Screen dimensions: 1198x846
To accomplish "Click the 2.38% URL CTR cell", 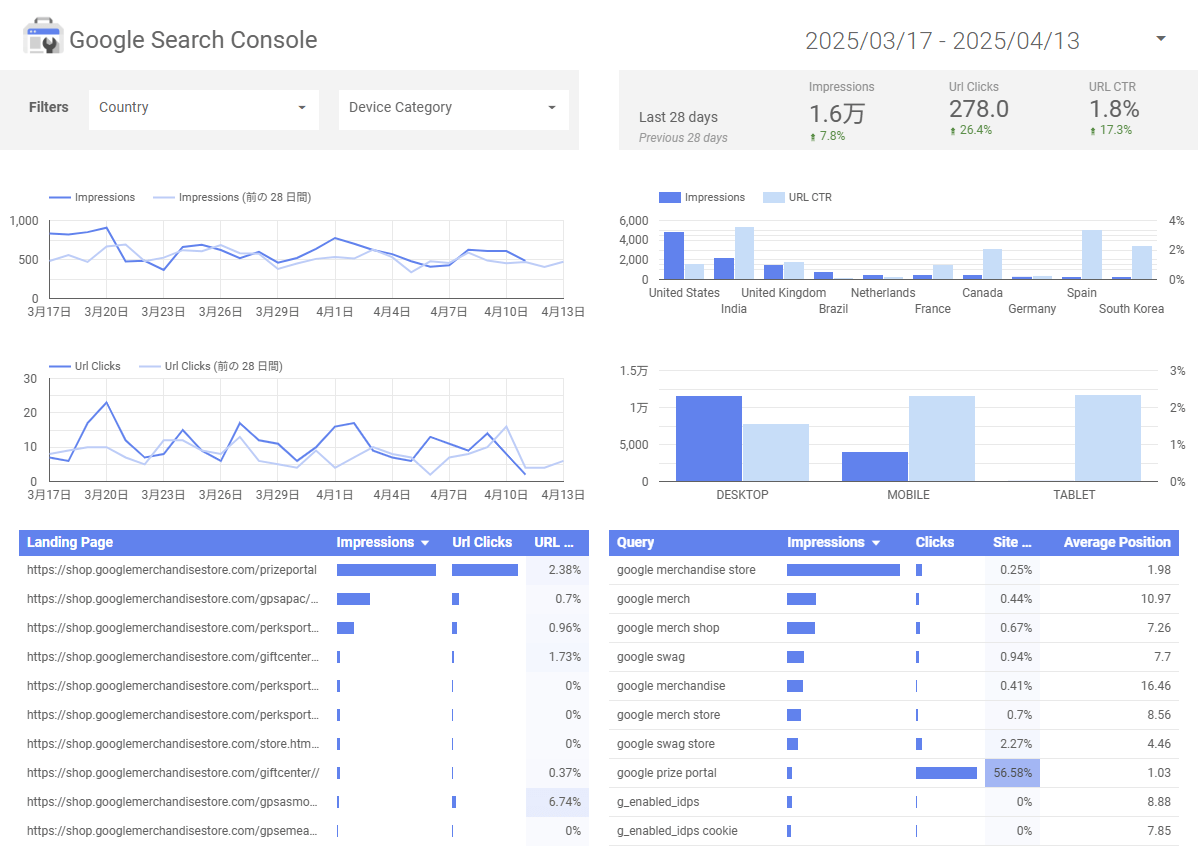I will 557,570.
